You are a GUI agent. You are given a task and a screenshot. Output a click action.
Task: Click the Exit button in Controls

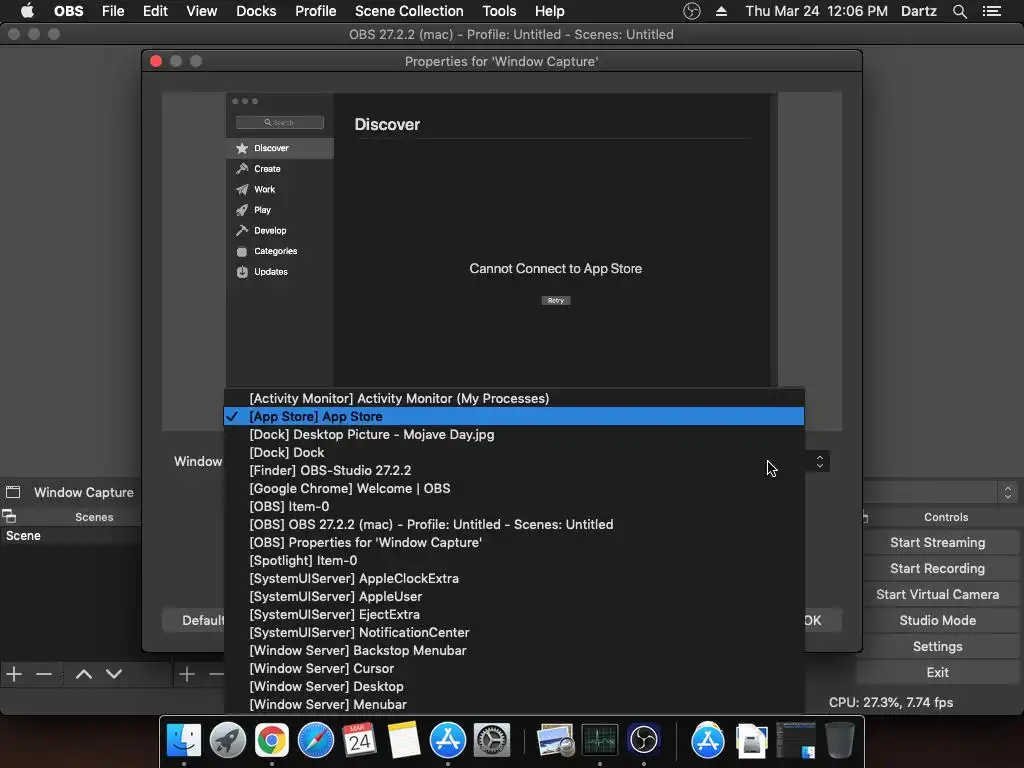point(937,673)
